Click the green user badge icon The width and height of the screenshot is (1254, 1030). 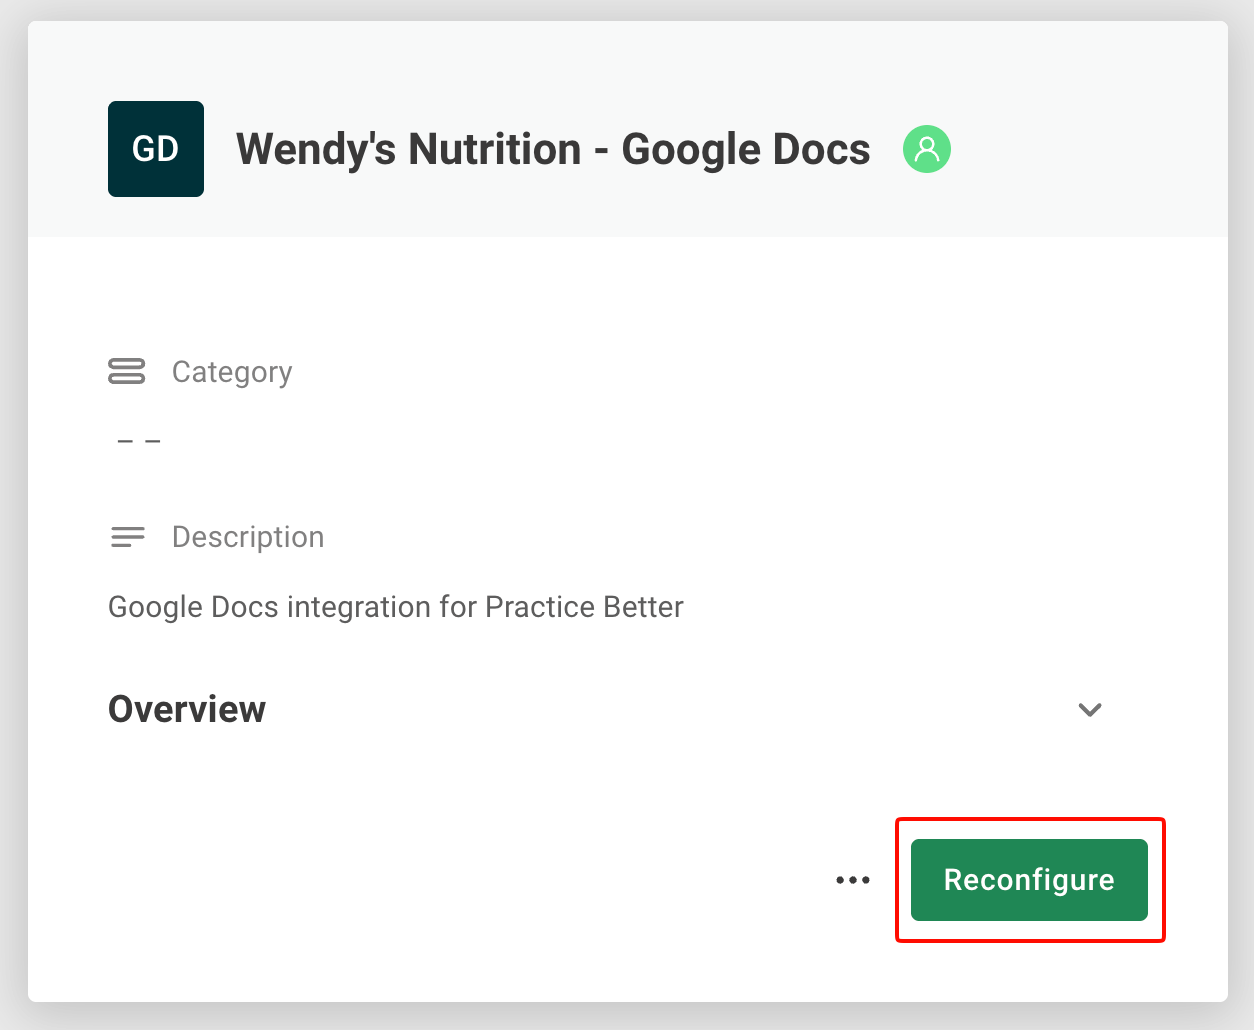coord(927,149)
